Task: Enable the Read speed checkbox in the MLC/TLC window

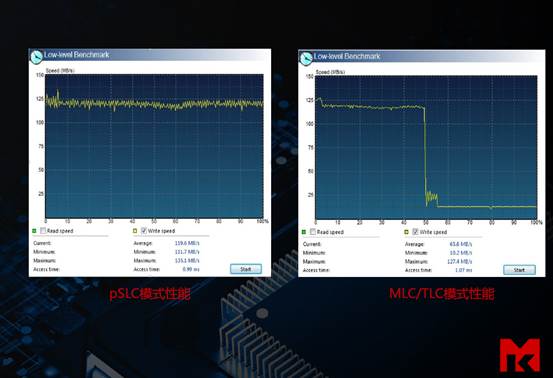Action: 313,232
